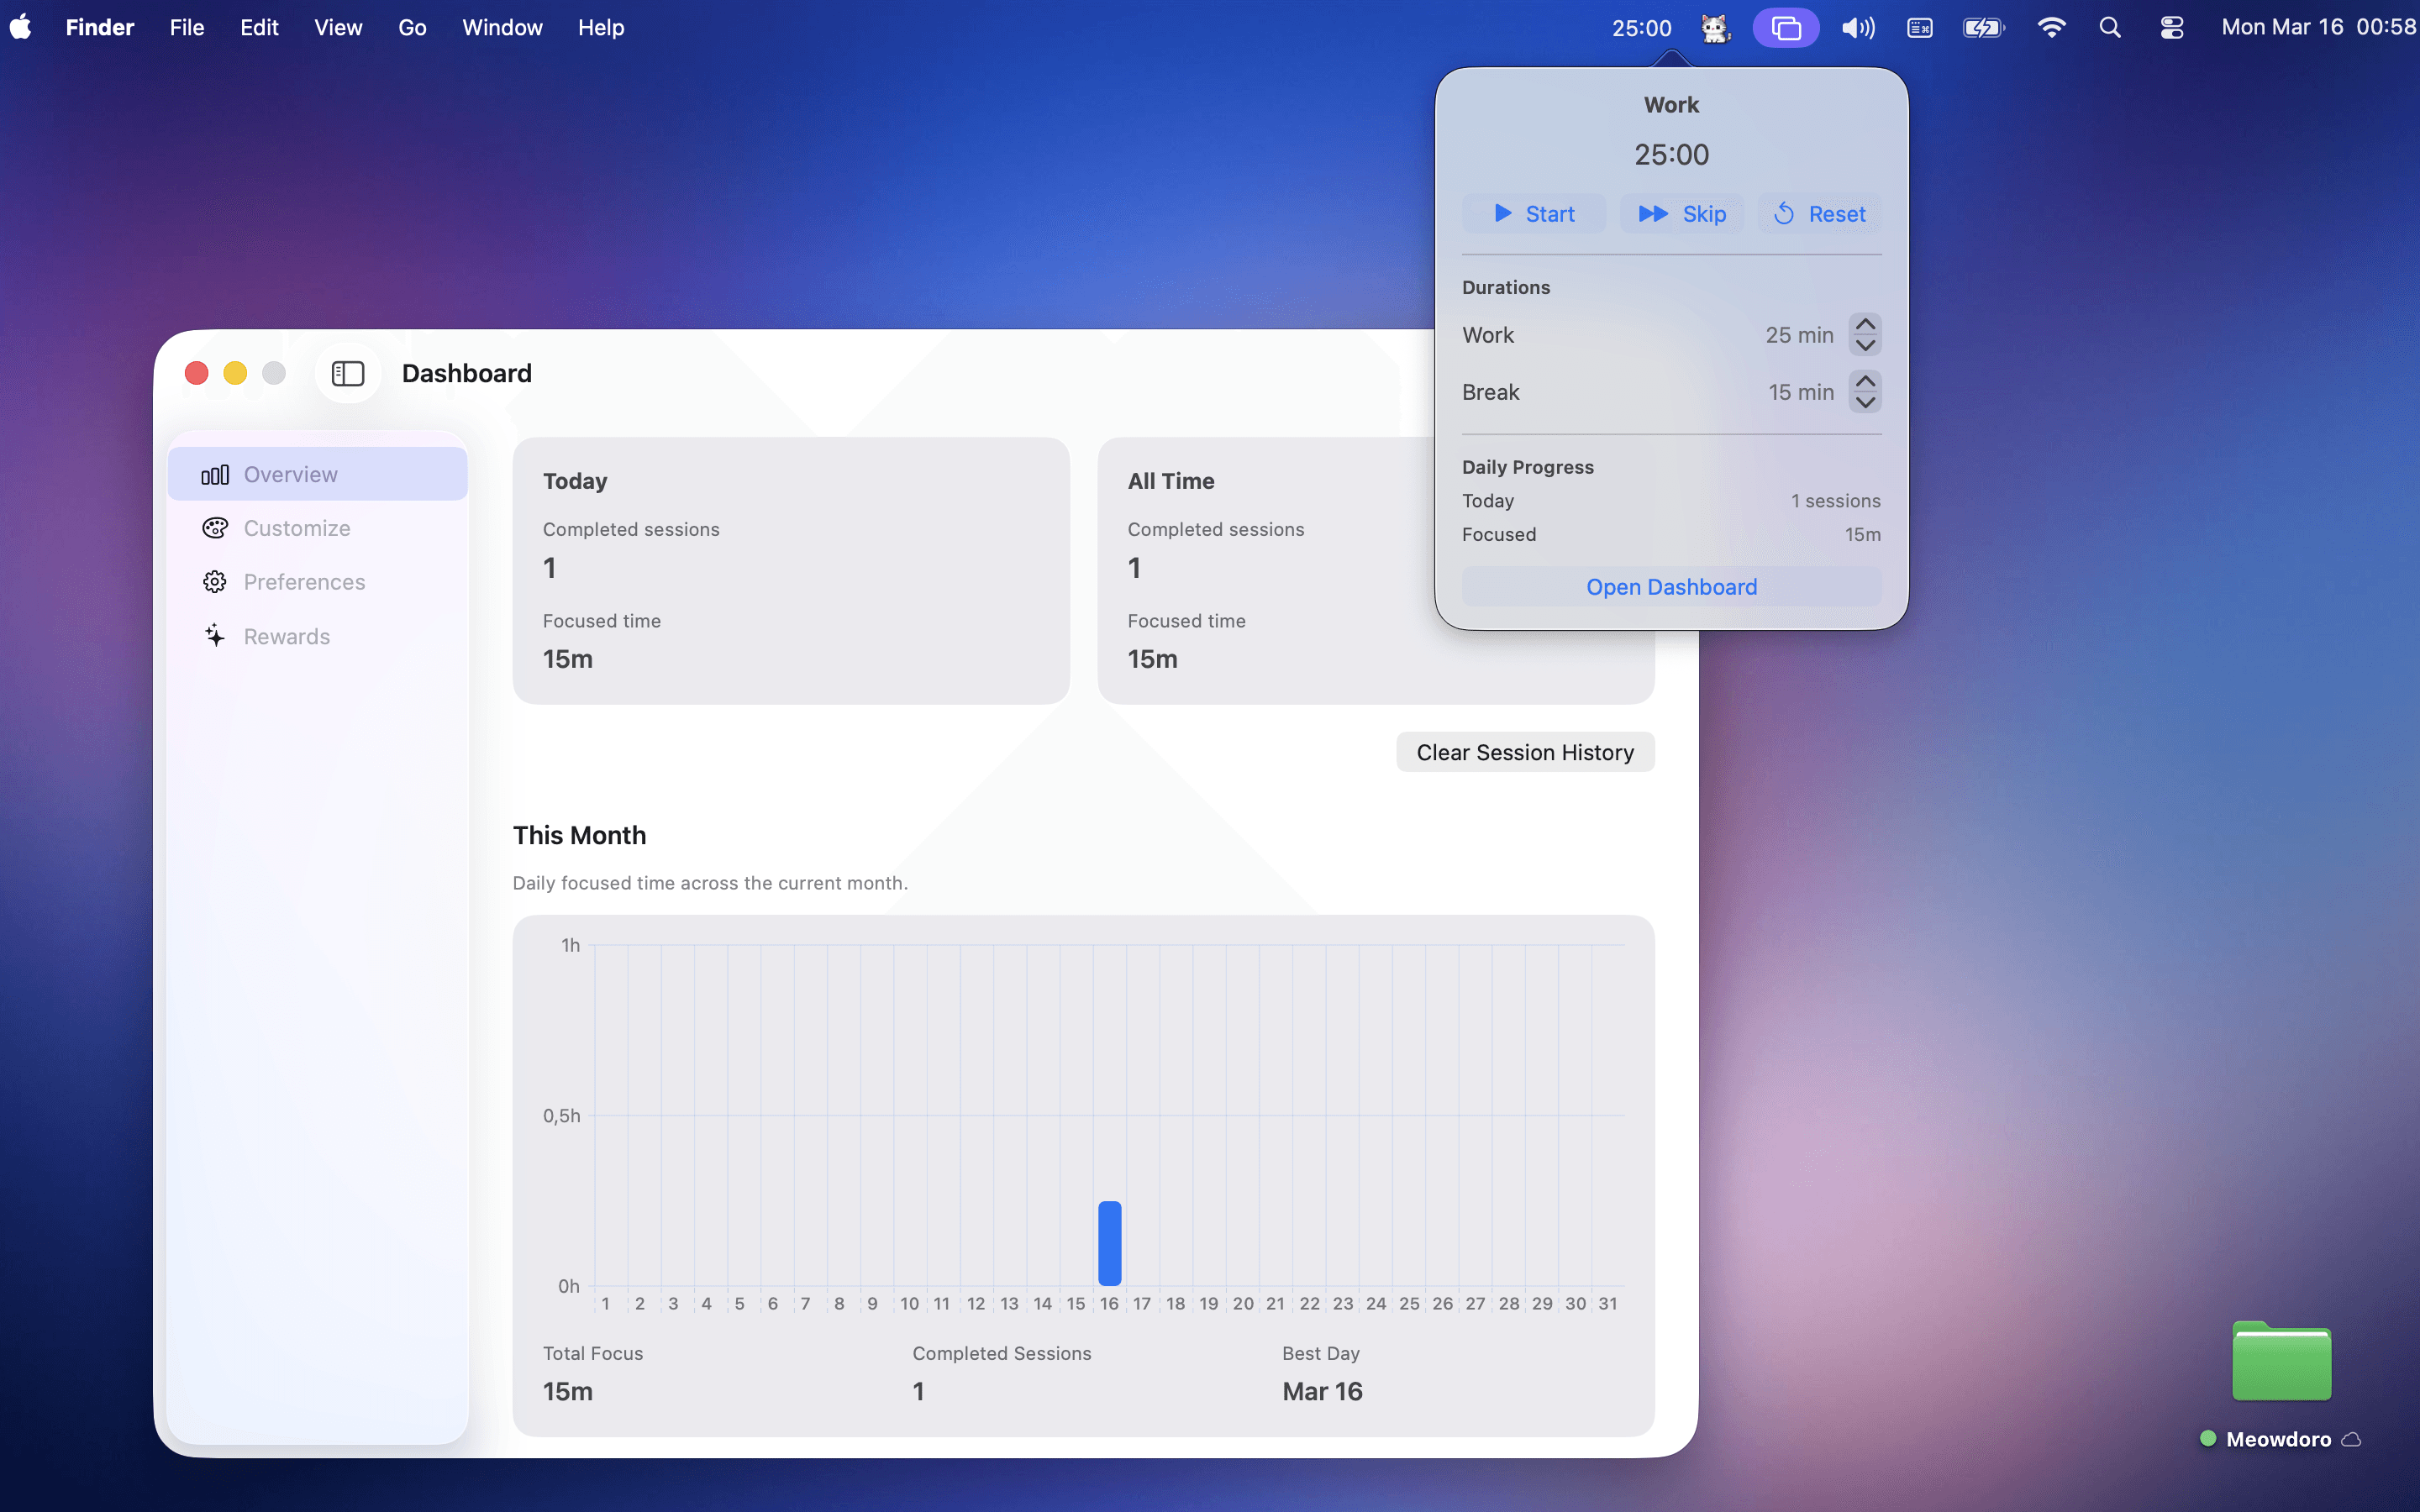Open the Window menu
The width and height of the screenshot is (2420, 1512).
[502, 28]
